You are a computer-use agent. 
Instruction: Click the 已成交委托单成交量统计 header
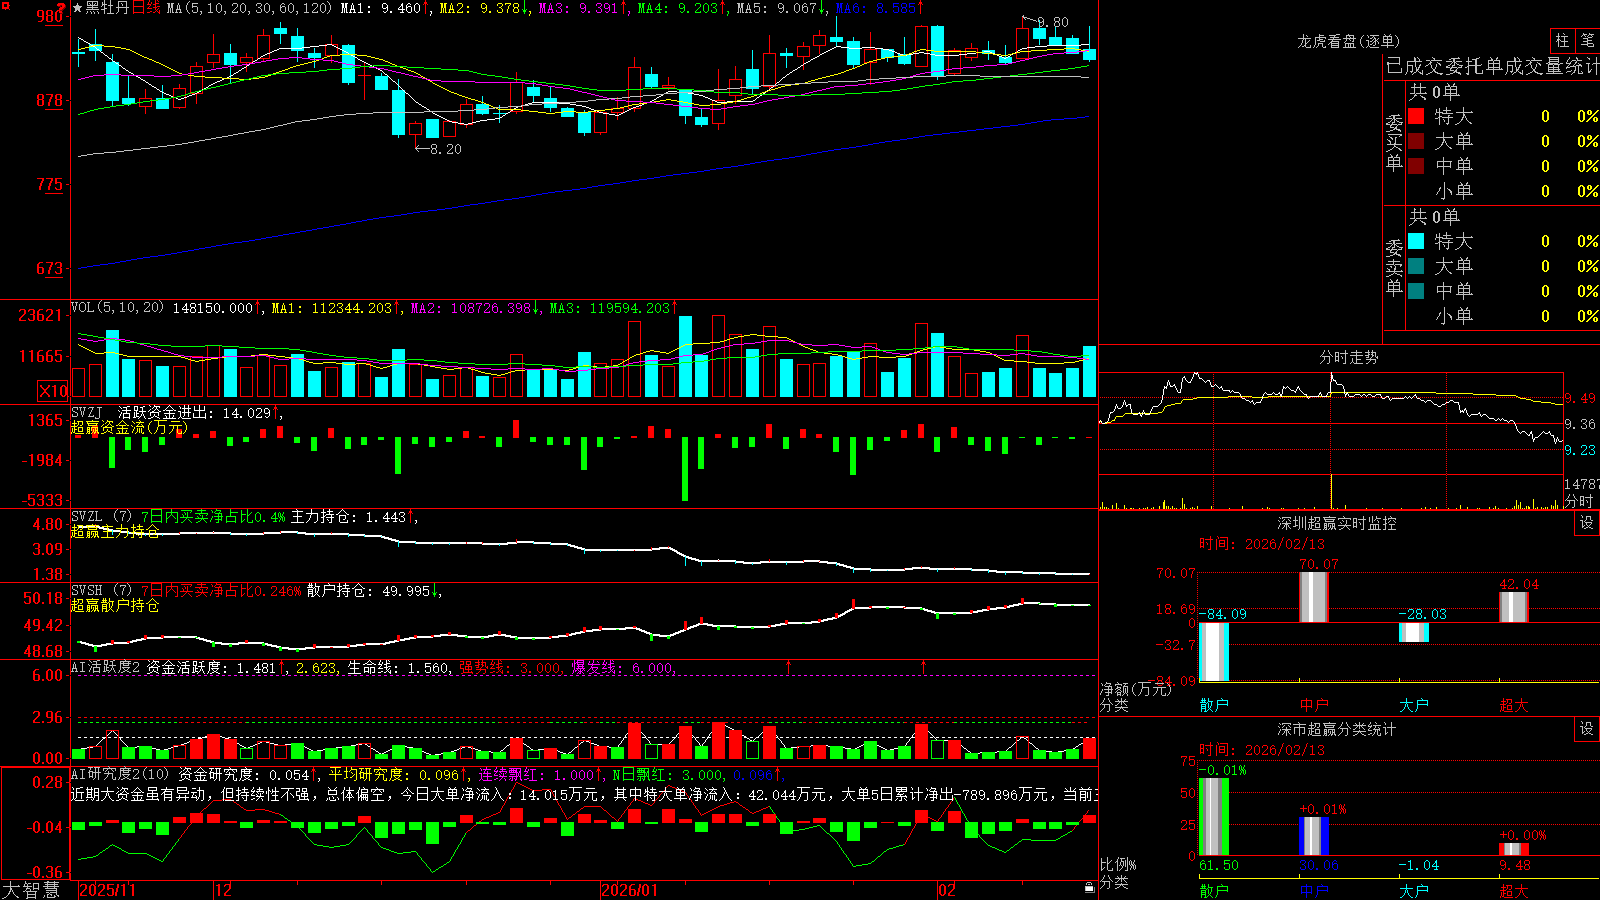1493,66
